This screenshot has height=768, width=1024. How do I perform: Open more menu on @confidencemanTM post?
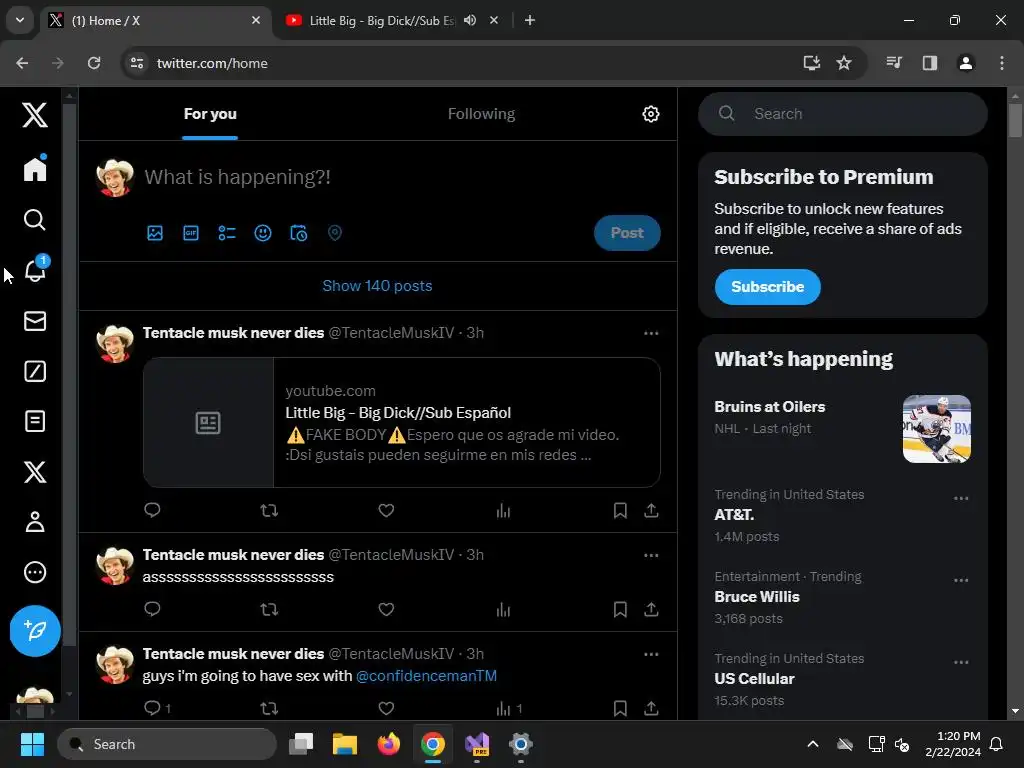point(651,654)
